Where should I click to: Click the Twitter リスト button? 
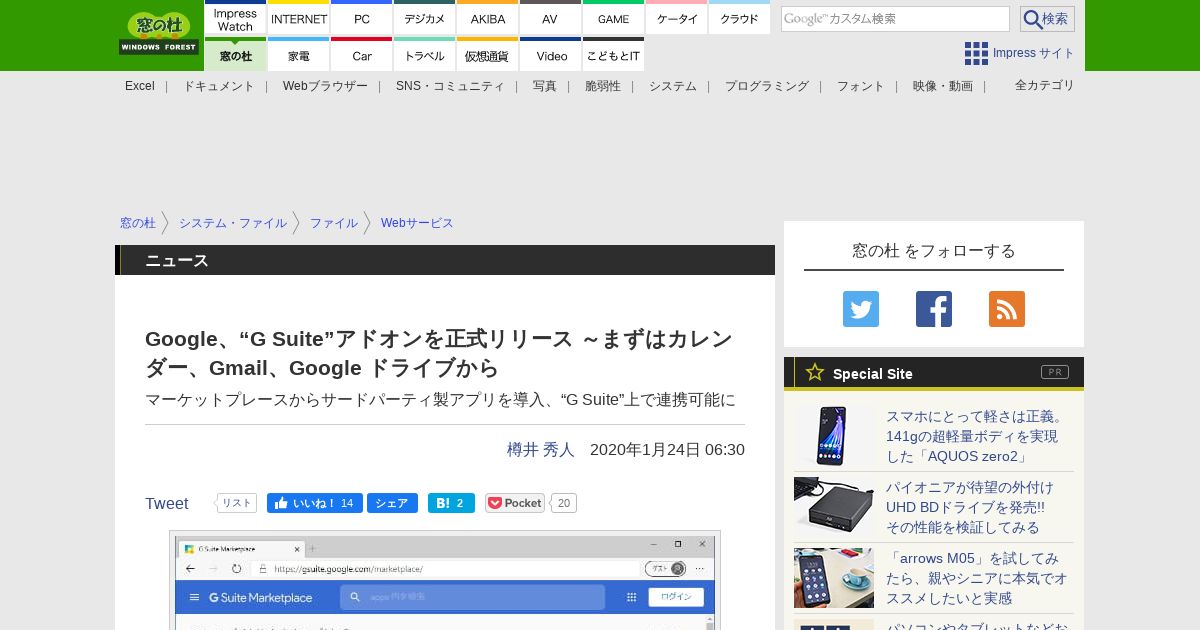[x=237, y=503]
